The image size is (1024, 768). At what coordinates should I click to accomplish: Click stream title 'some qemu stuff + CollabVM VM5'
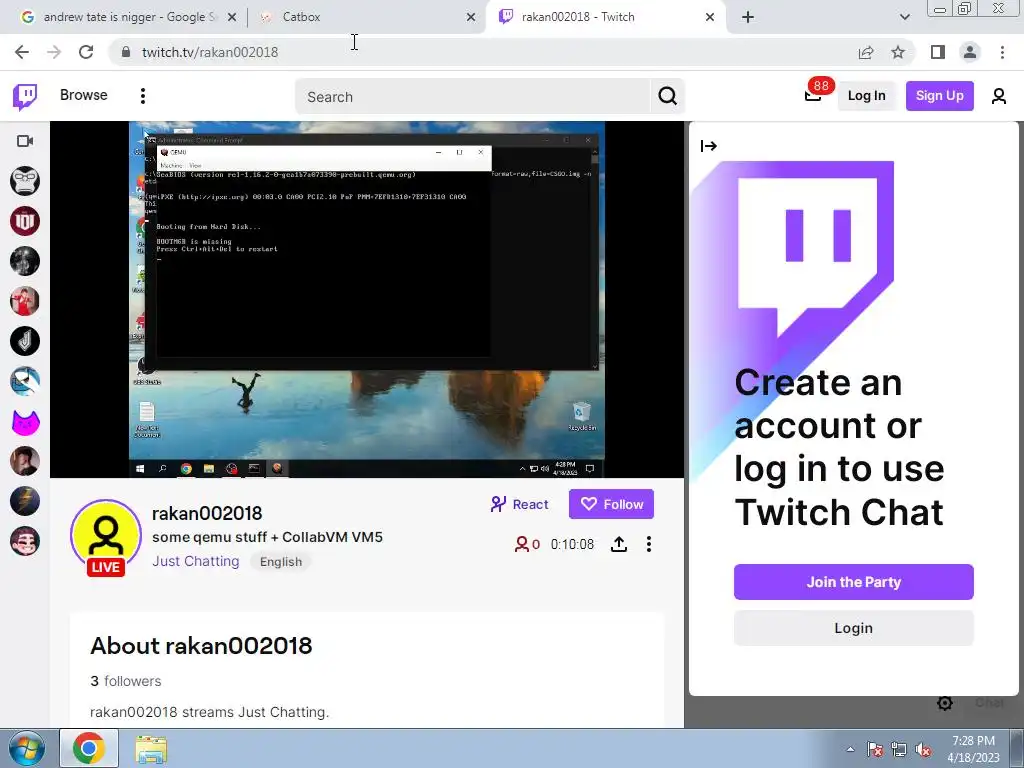[x=267, y=537]
